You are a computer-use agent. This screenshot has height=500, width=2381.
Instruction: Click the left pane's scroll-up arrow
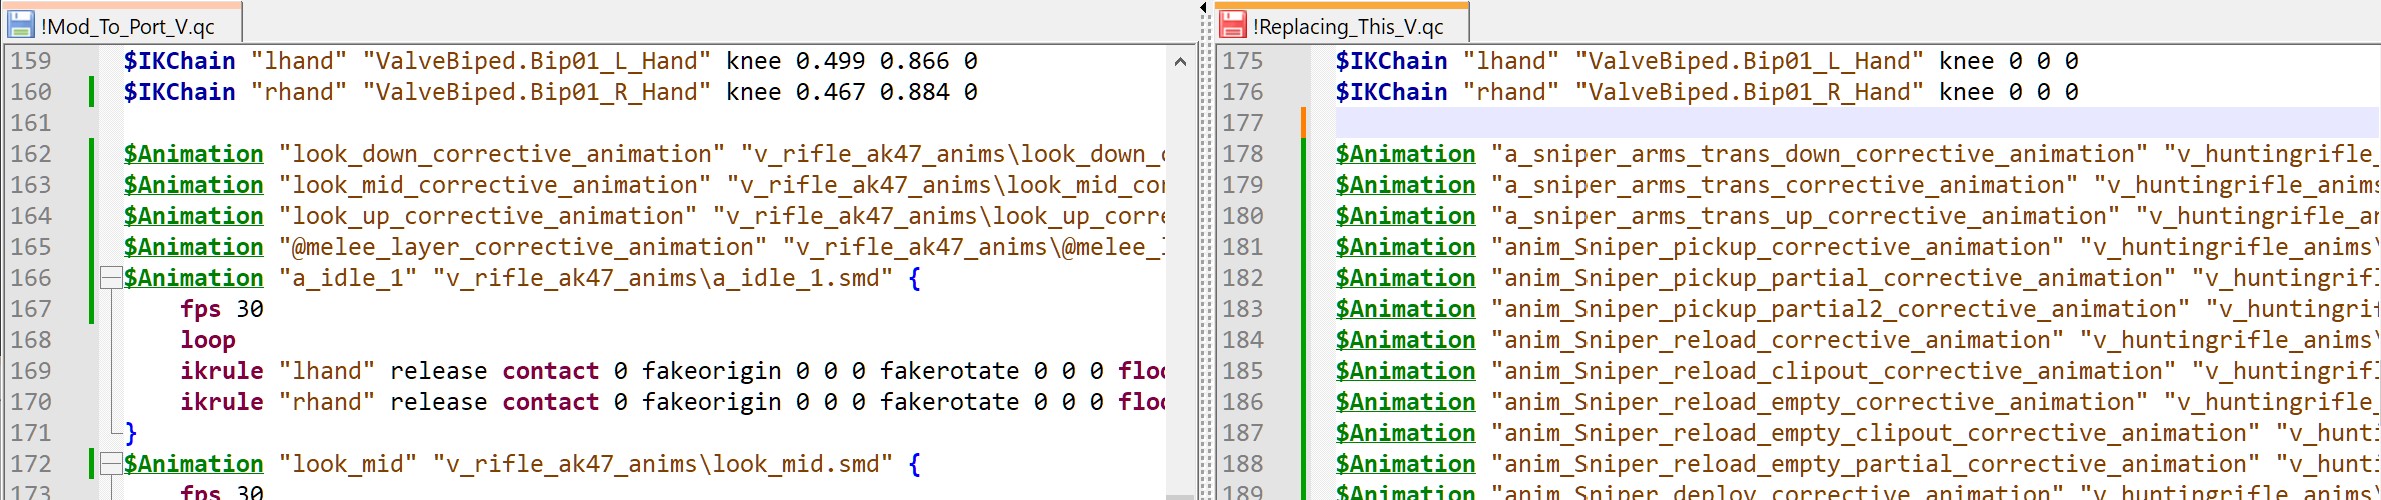(1180, 61)
